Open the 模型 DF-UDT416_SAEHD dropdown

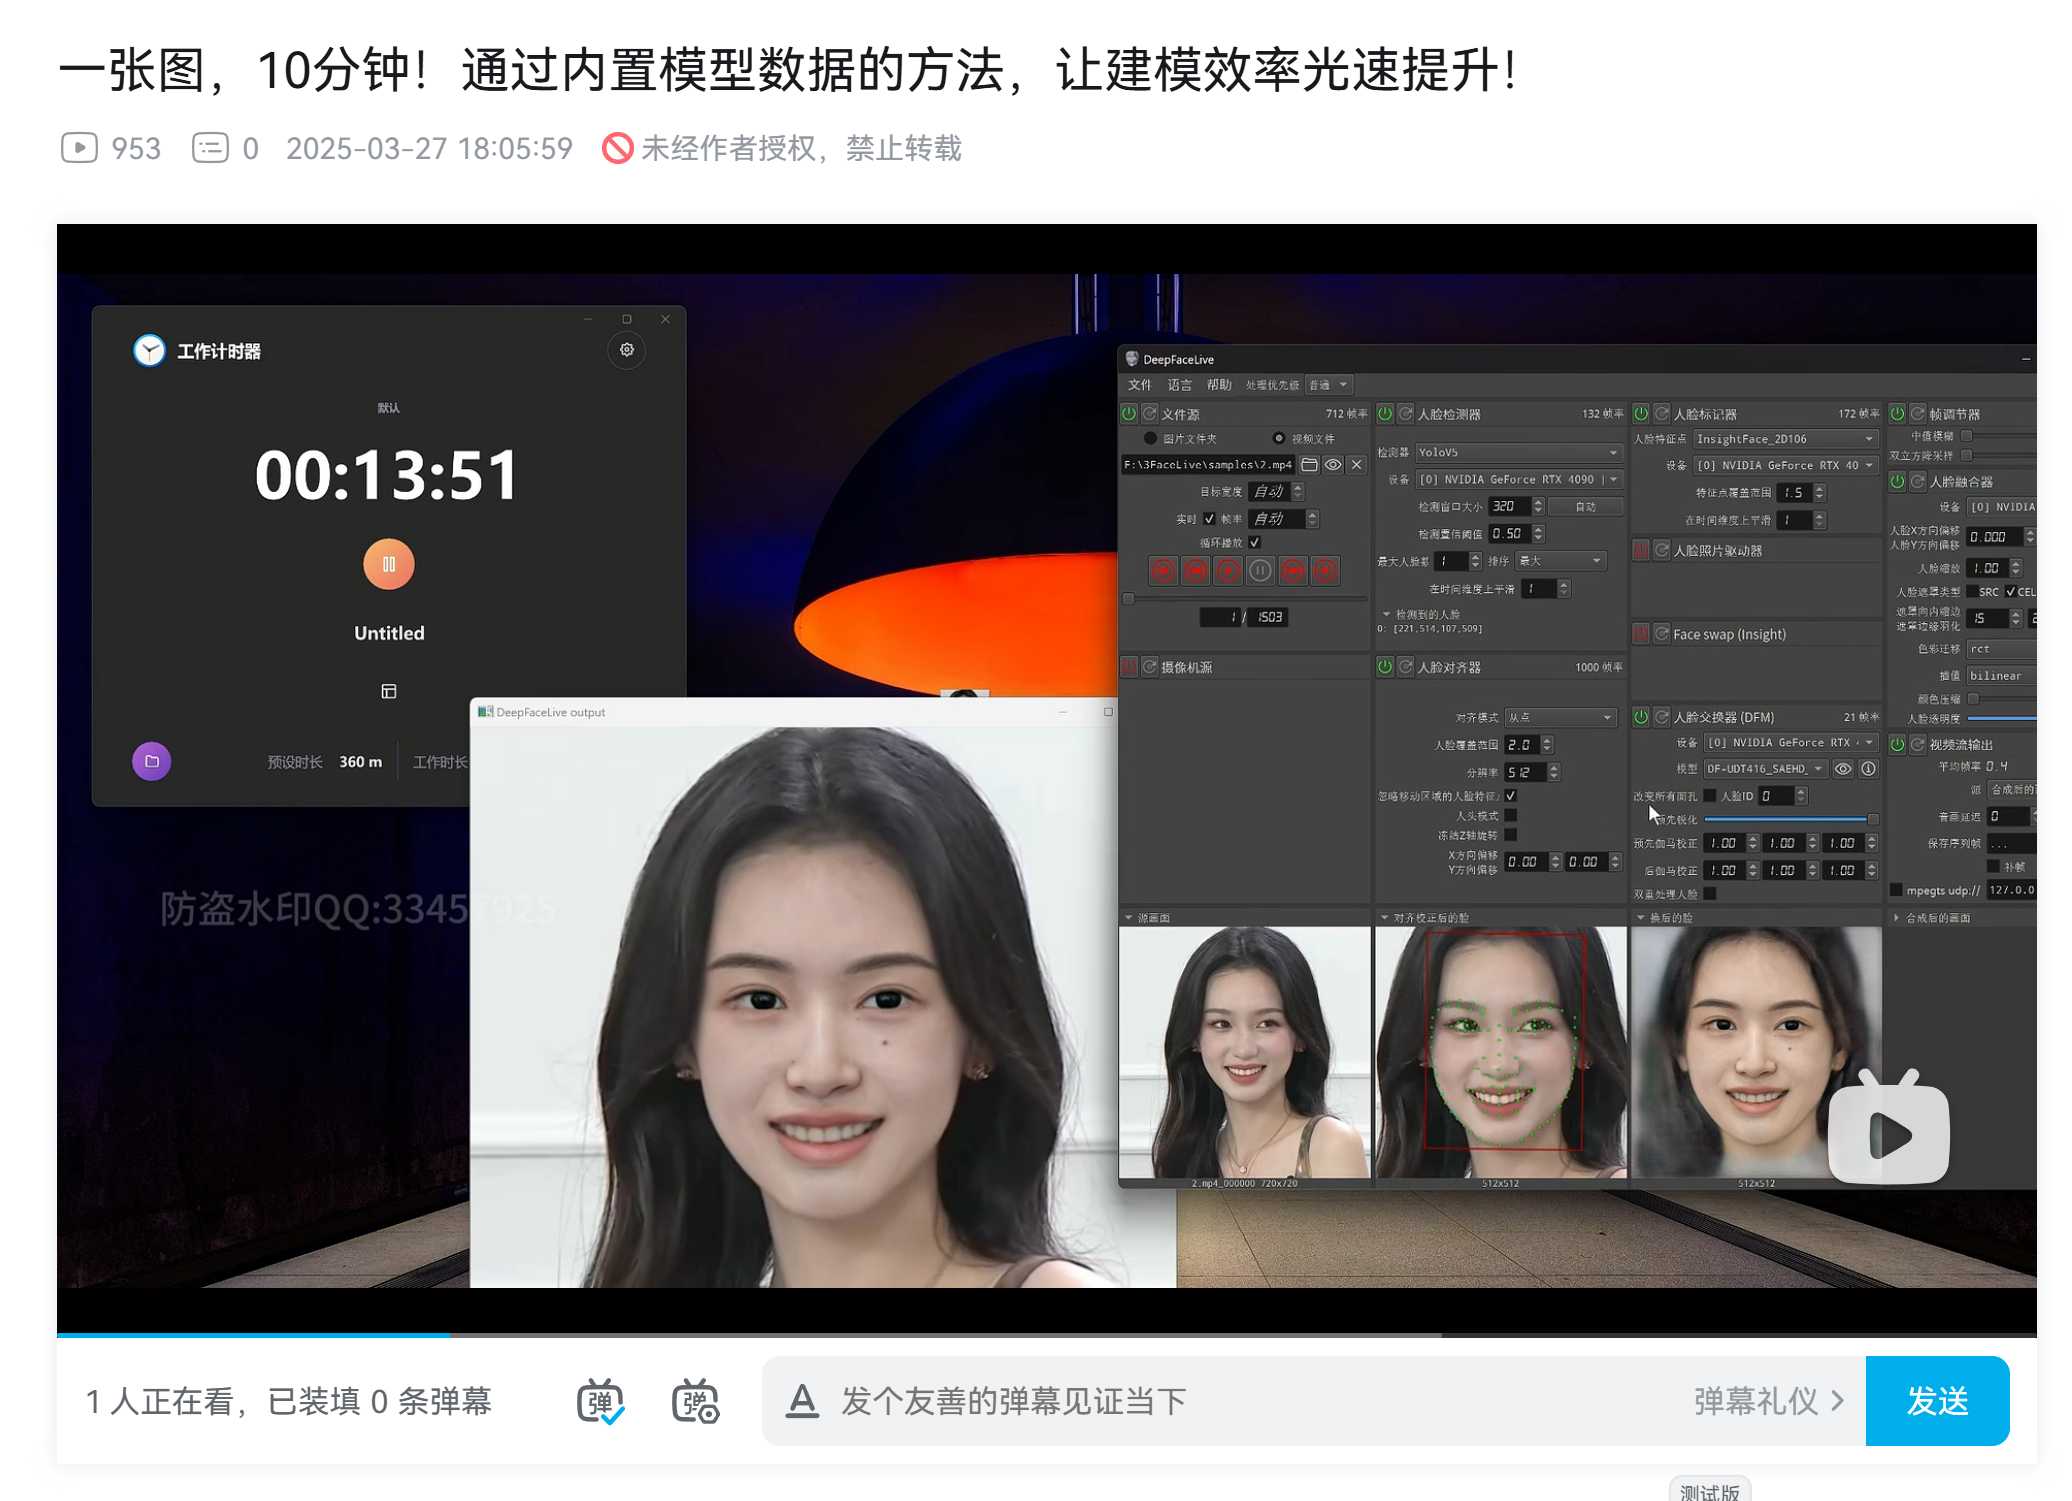[x=1766, y=769]
